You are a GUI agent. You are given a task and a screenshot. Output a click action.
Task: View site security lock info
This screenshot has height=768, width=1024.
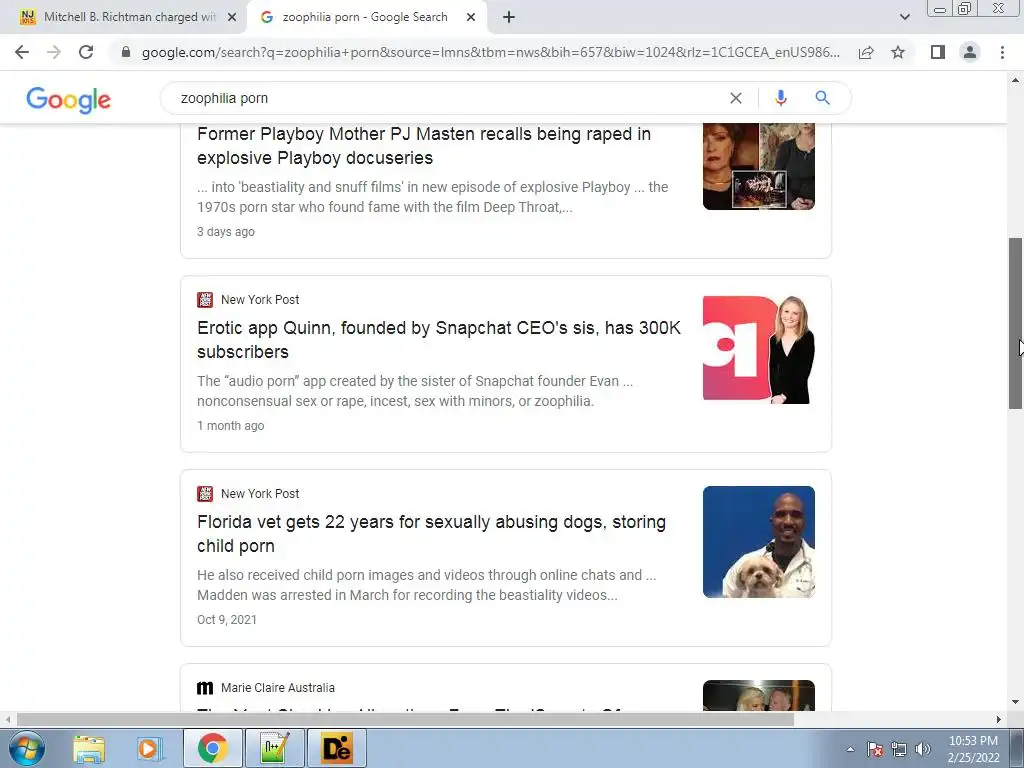pos(125,52)
